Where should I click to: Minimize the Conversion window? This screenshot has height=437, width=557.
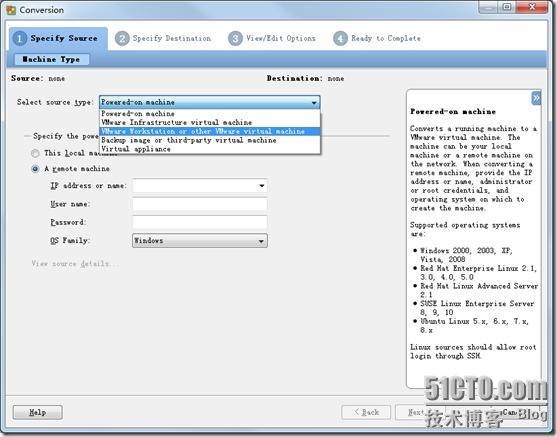point(488,7)
